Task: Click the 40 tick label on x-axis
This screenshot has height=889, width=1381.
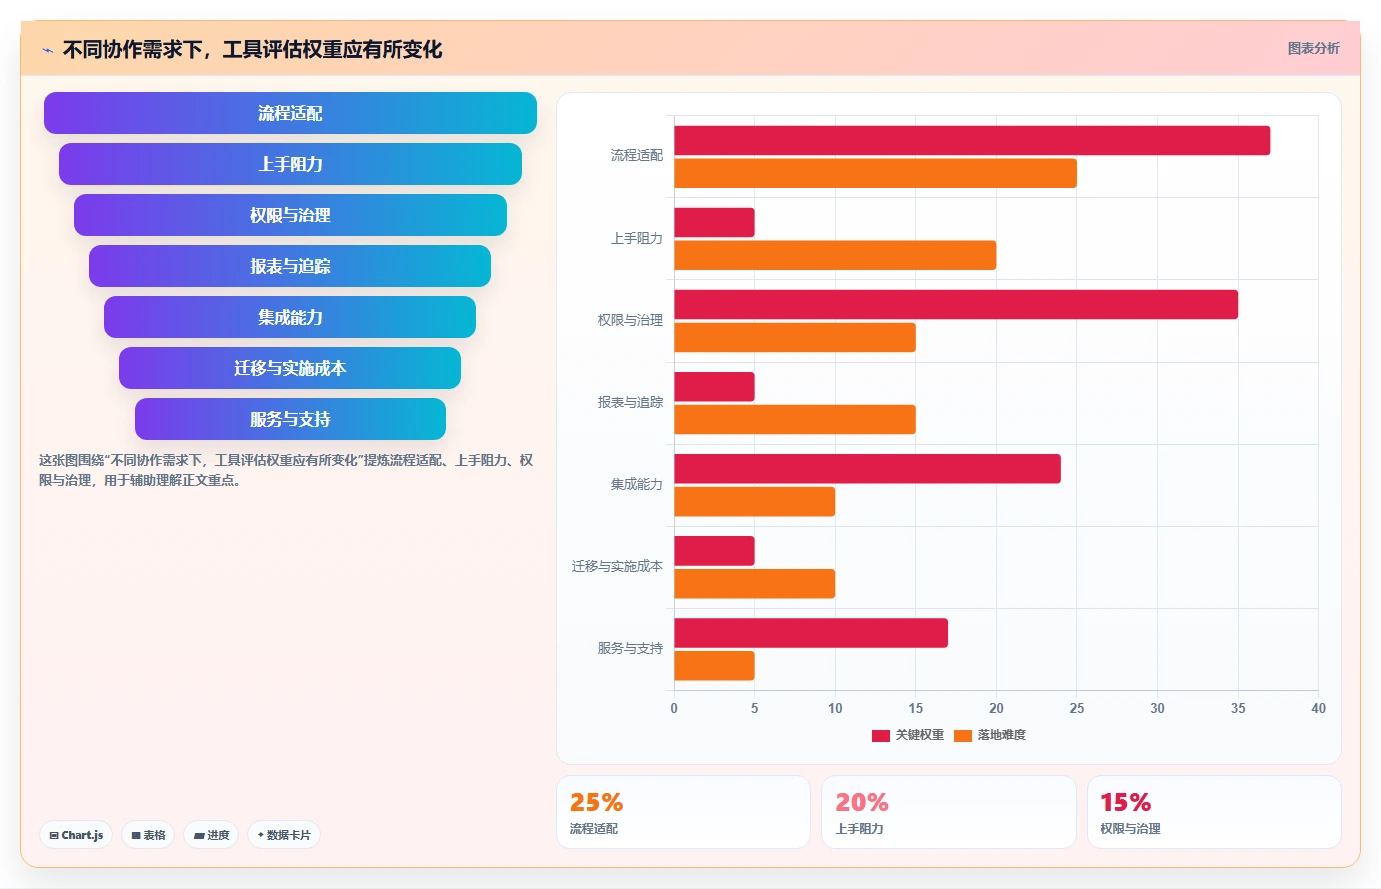Action: click(x=1318, y=708)
